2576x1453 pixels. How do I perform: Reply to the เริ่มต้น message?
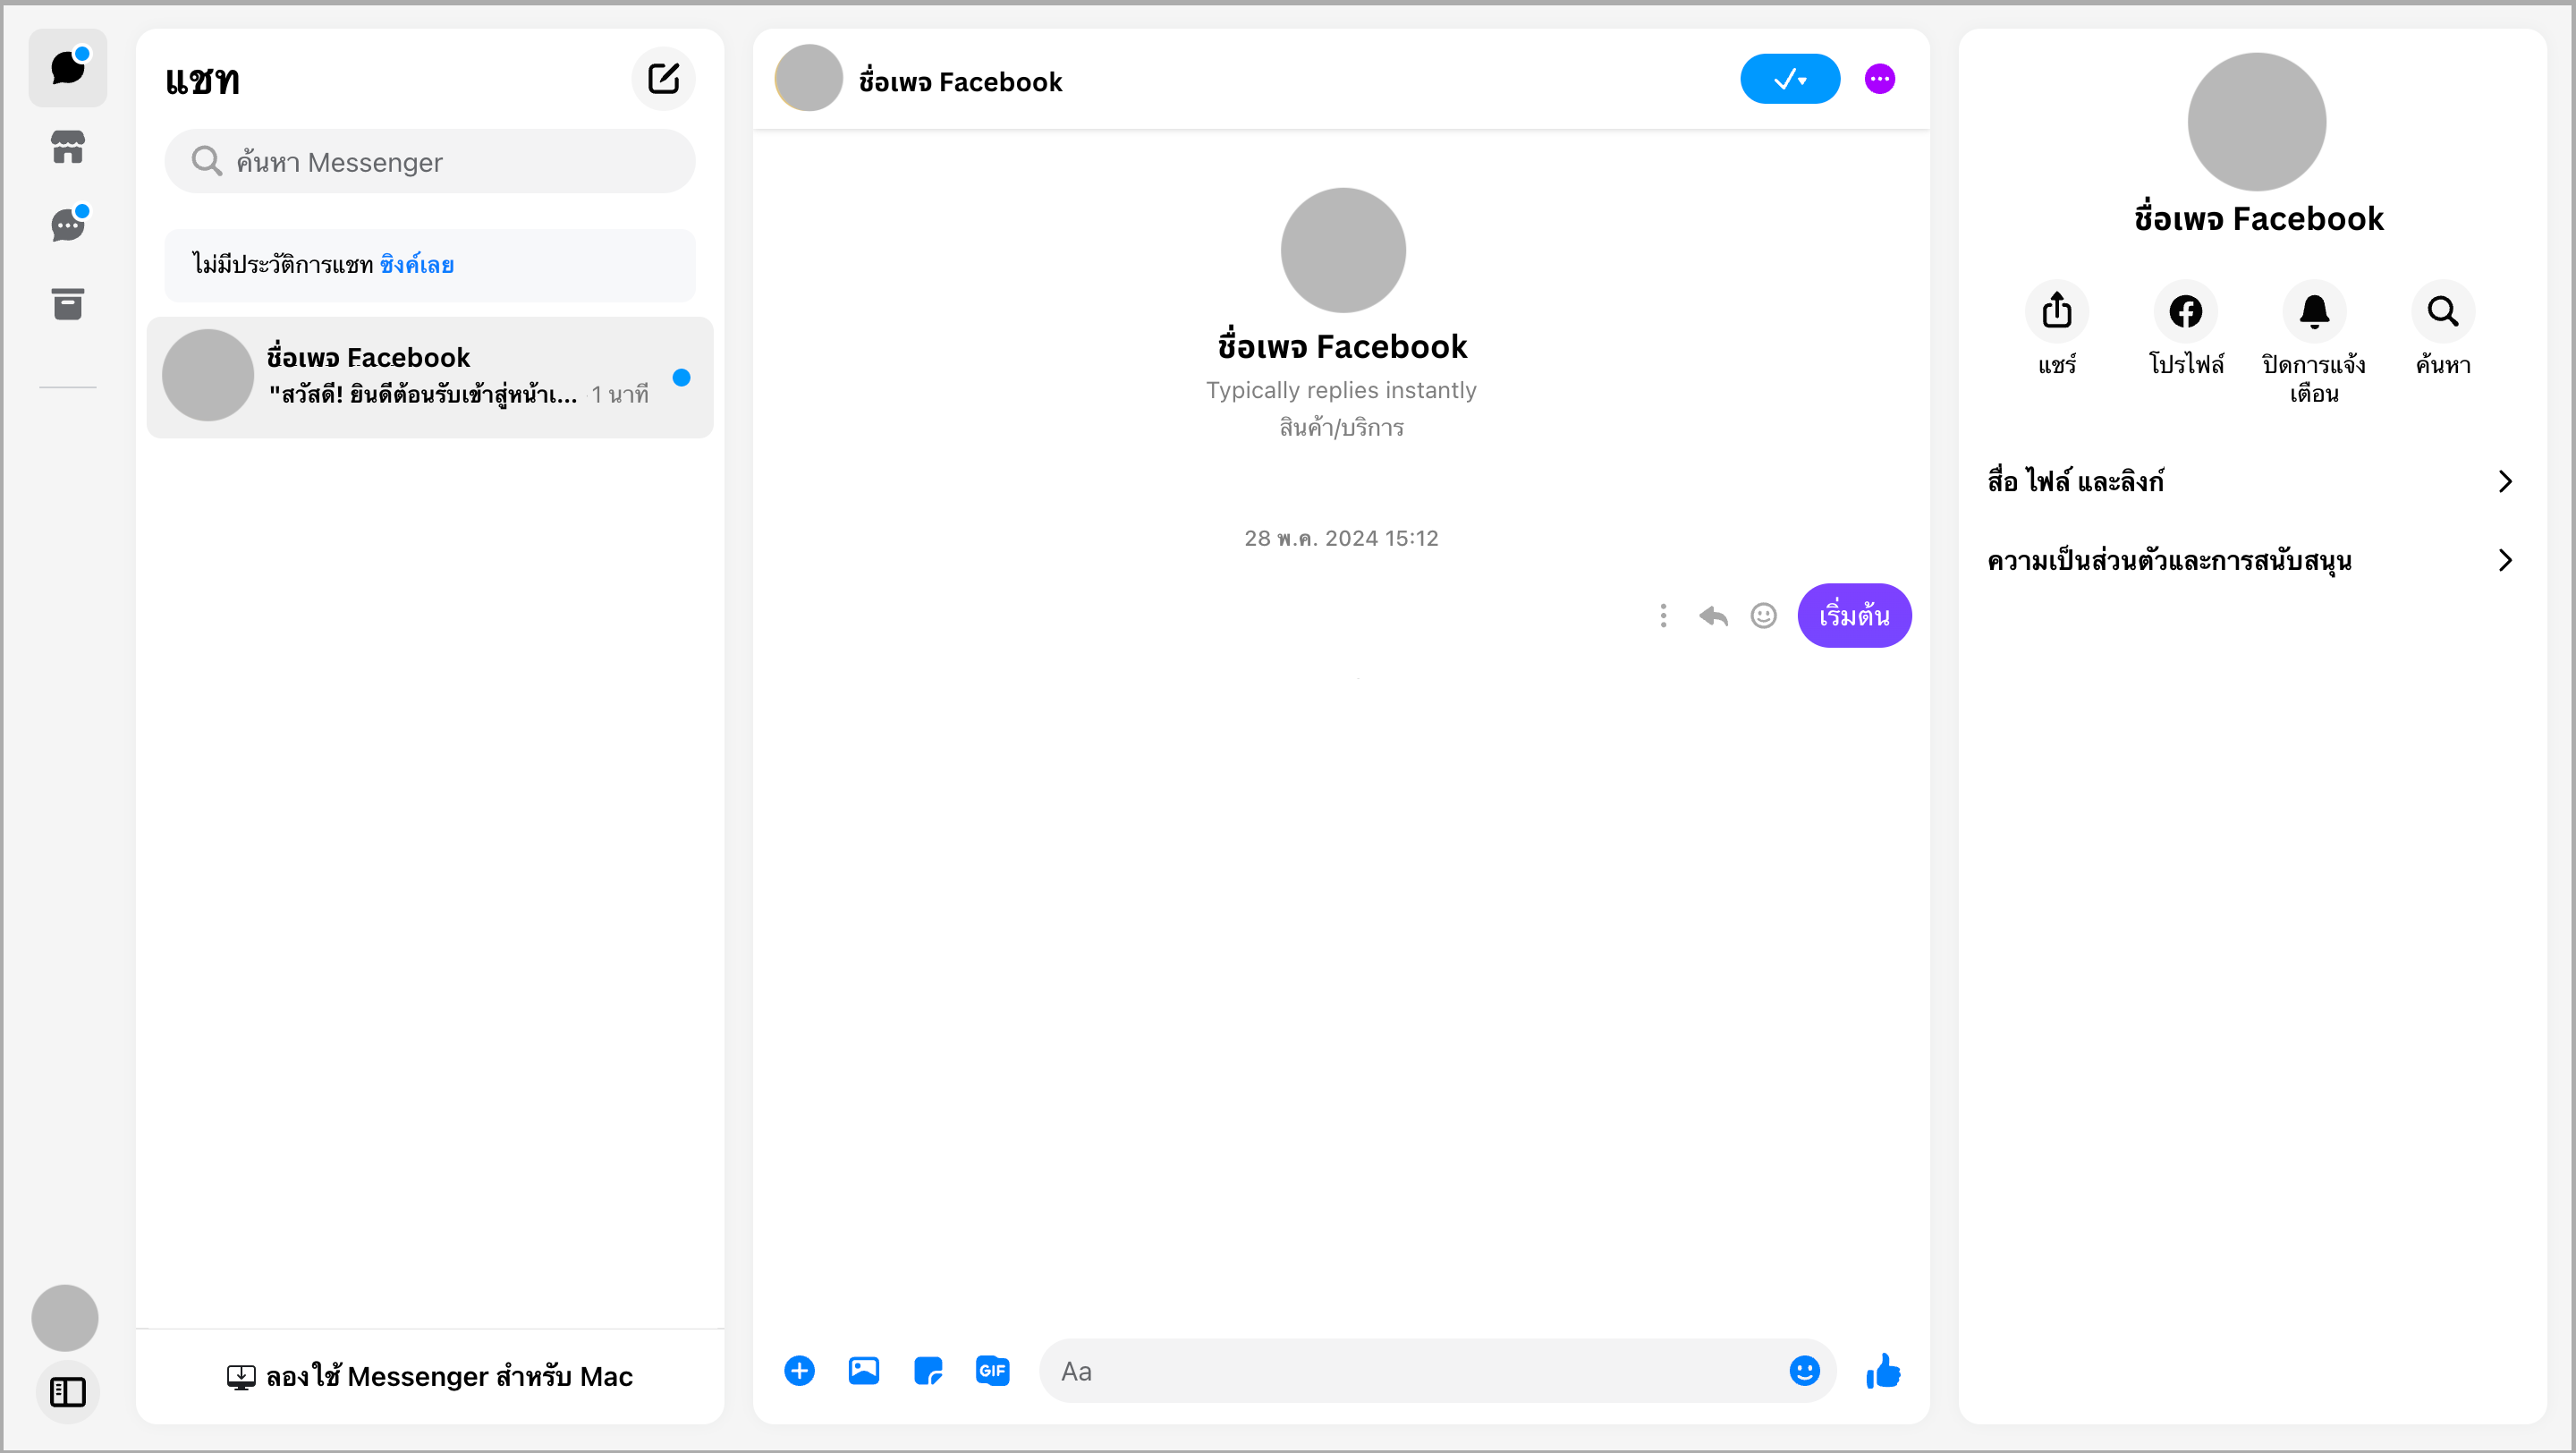coord(1713,615)
